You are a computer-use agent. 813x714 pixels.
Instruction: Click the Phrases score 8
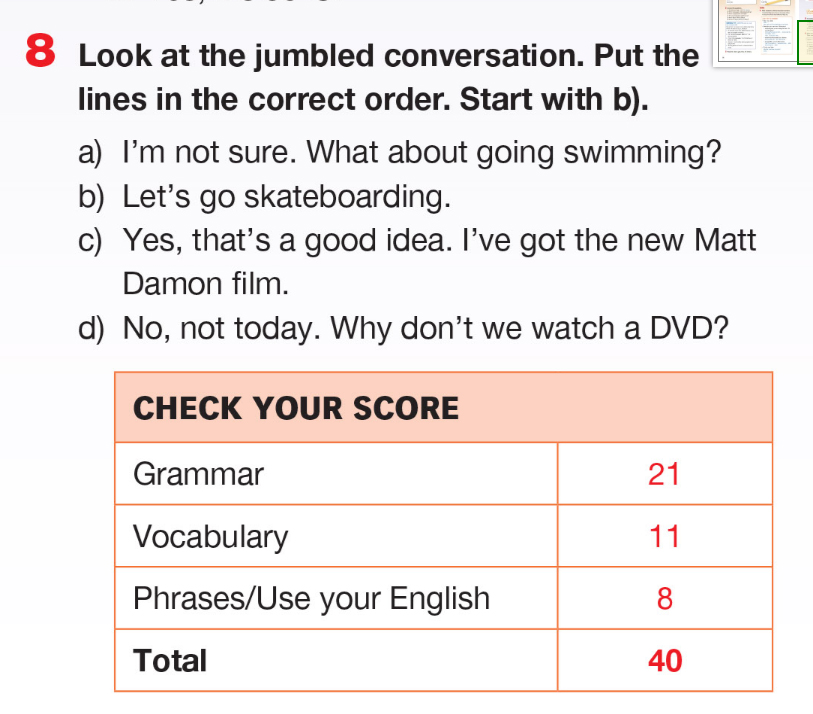click(664, 599)
